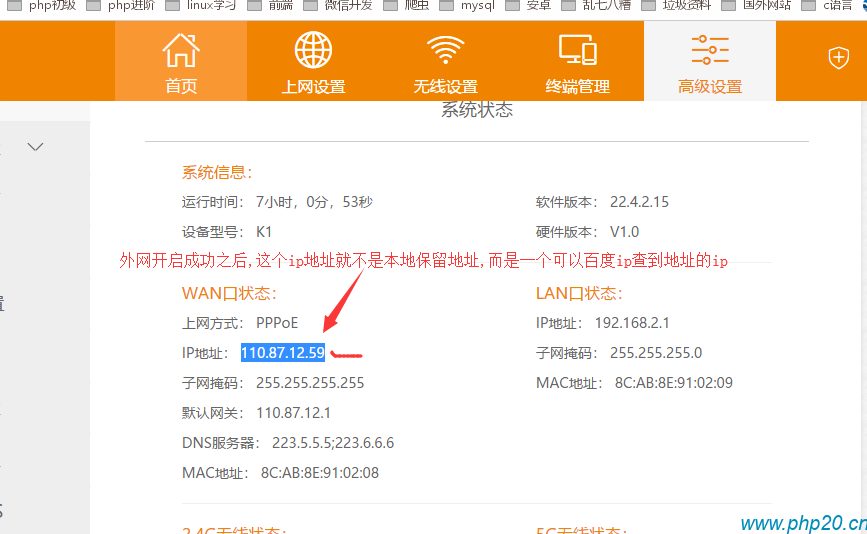Click the device model K1 value

[264, 232]
